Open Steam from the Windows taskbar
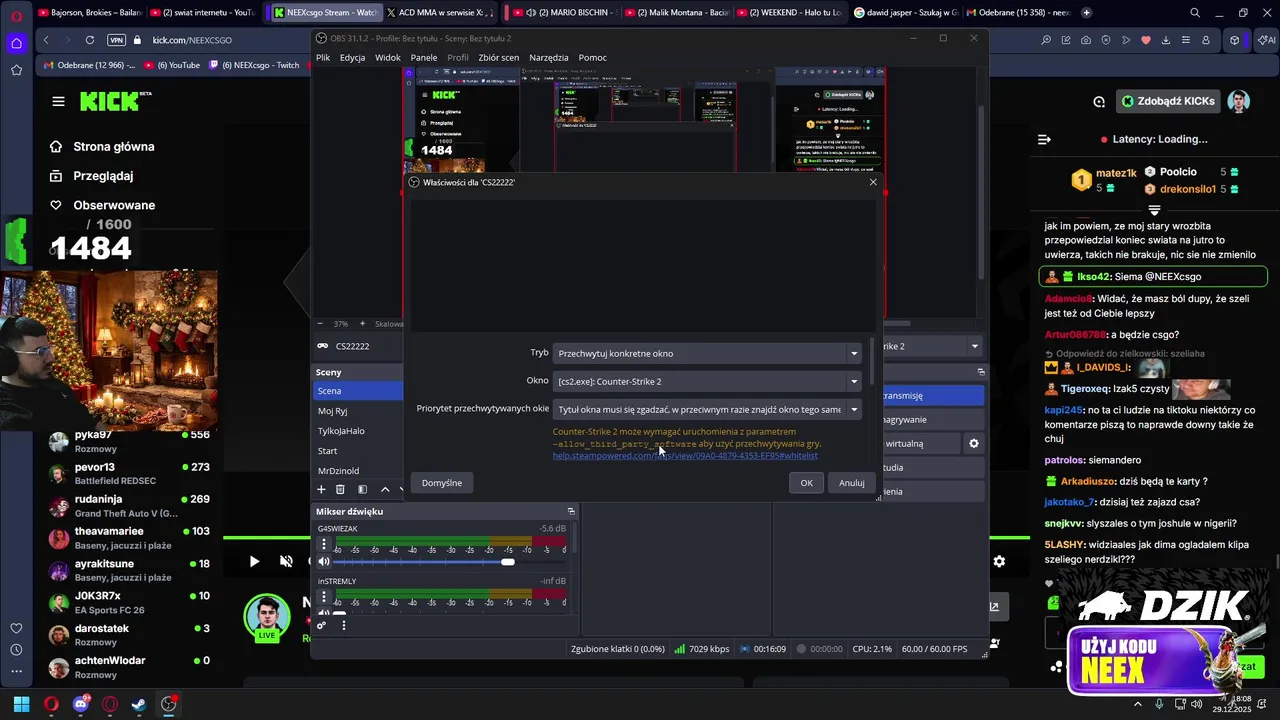This screenshot has height=720, width=1280. pyautogui.click(x=139, y=704)
